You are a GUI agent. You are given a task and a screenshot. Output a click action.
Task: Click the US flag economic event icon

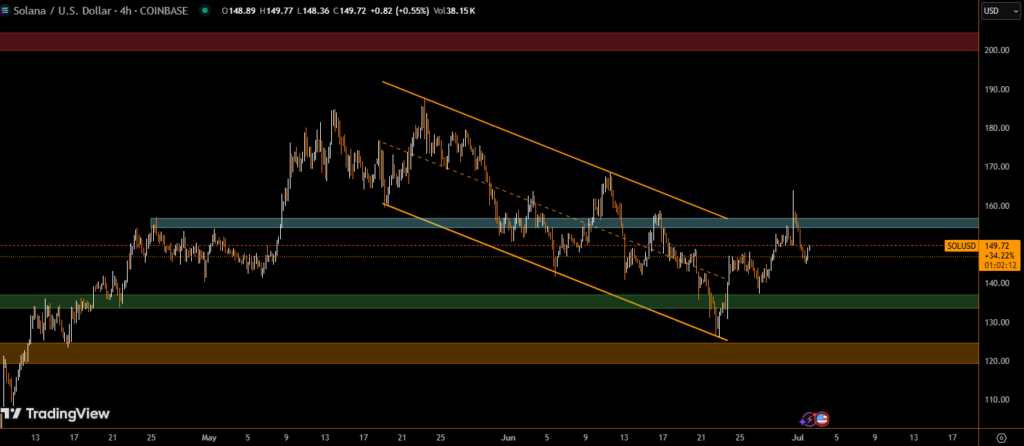tap(822, 418)
